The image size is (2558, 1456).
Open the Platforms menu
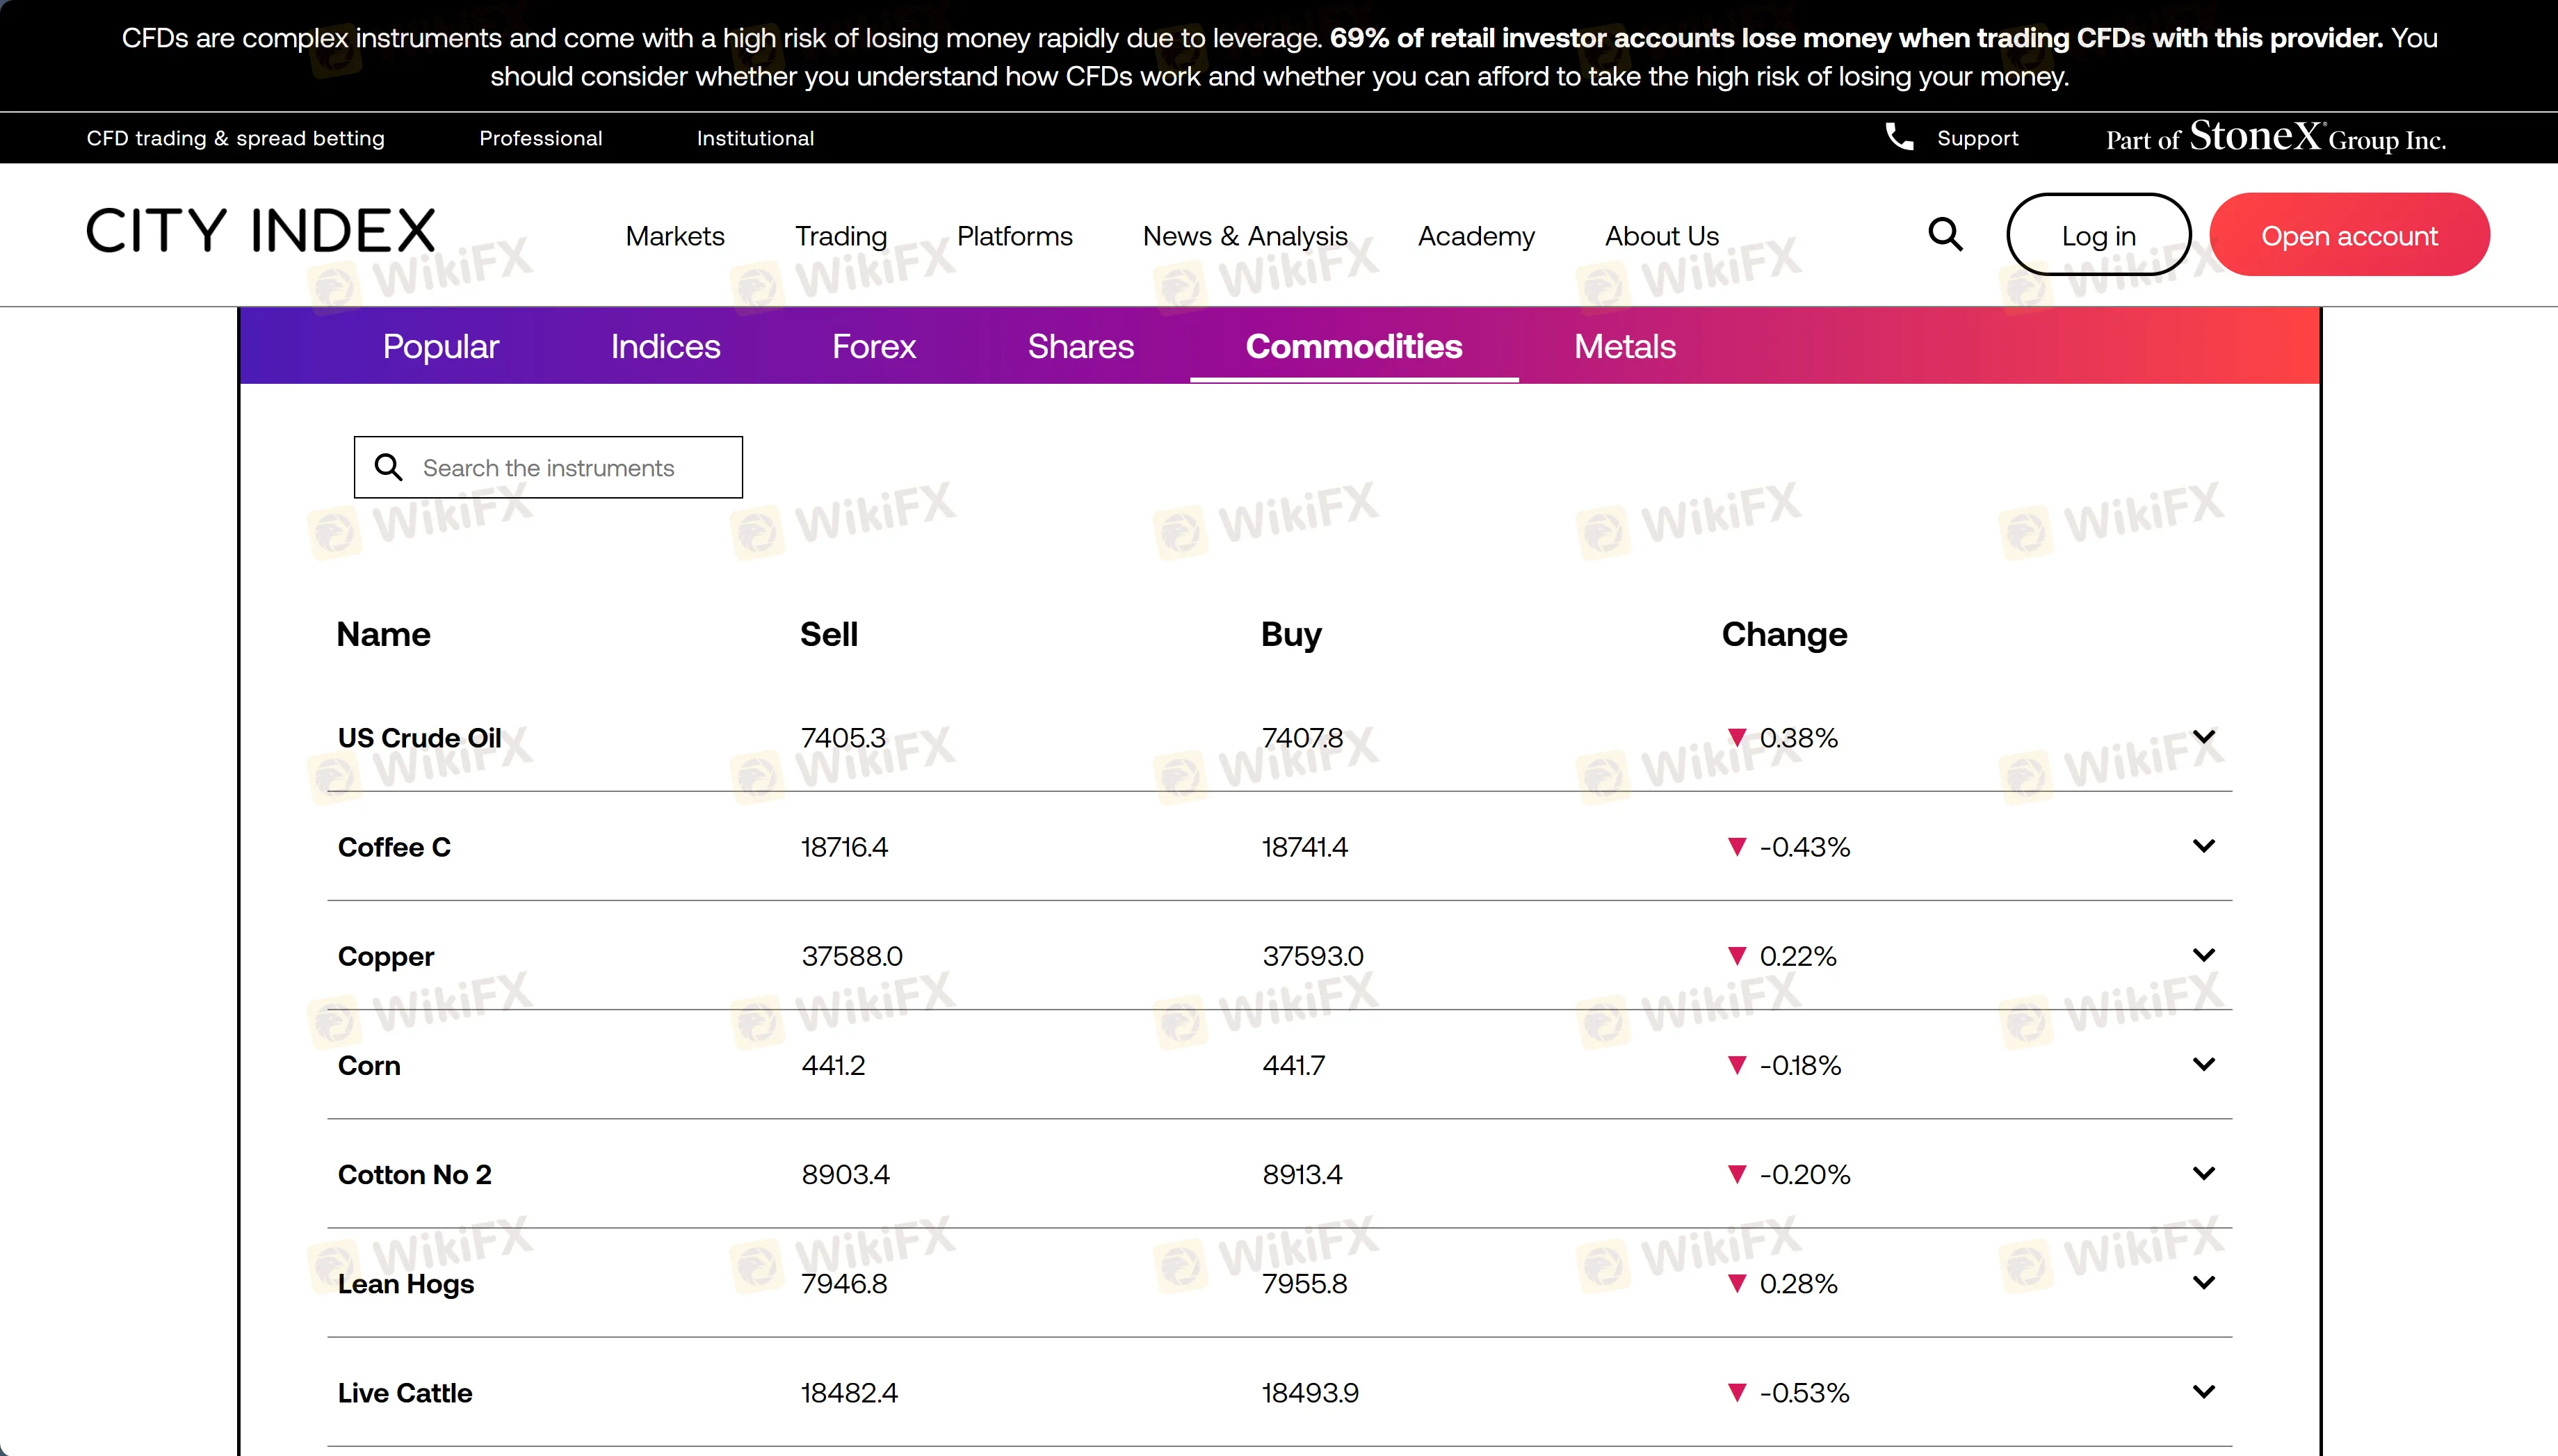click(x=1014, y=236)
